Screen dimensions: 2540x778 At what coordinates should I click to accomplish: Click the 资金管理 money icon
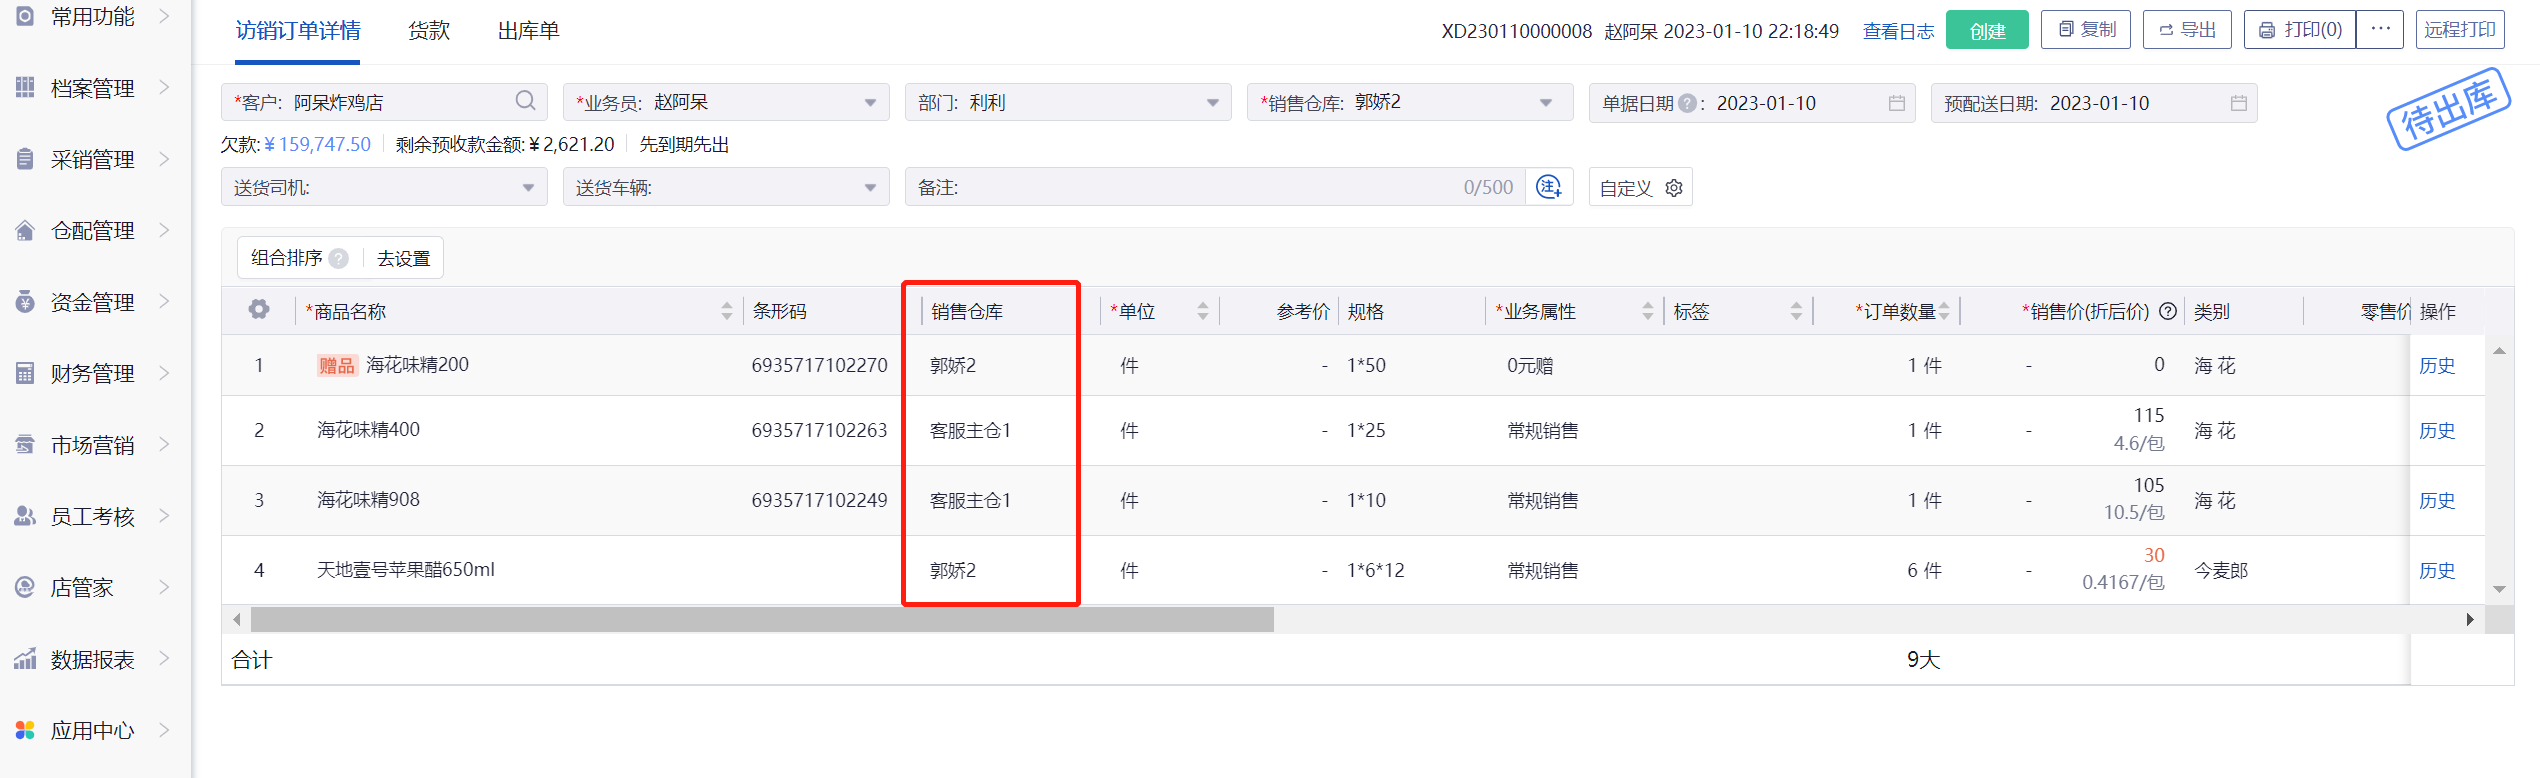(x=25, y=302)
